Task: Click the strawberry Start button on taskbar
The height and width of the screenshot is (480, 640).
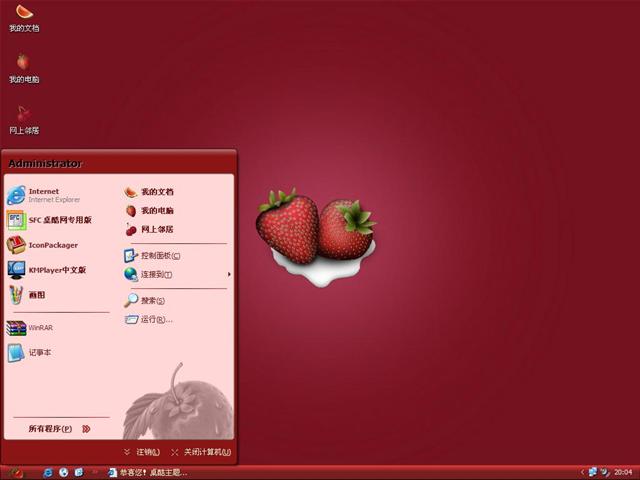Action: [x=16, y=473]
